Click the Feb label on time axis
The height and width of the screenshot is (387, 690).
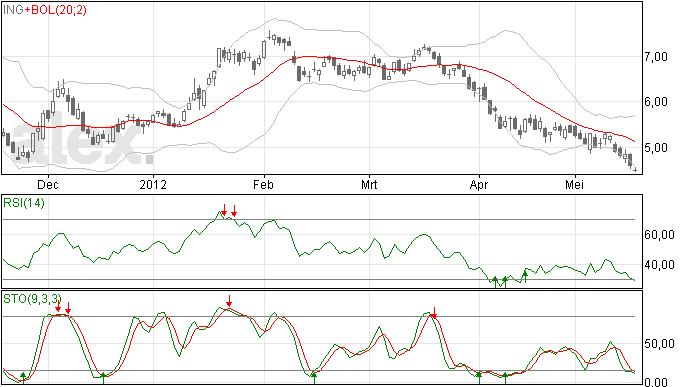point(263,184)
